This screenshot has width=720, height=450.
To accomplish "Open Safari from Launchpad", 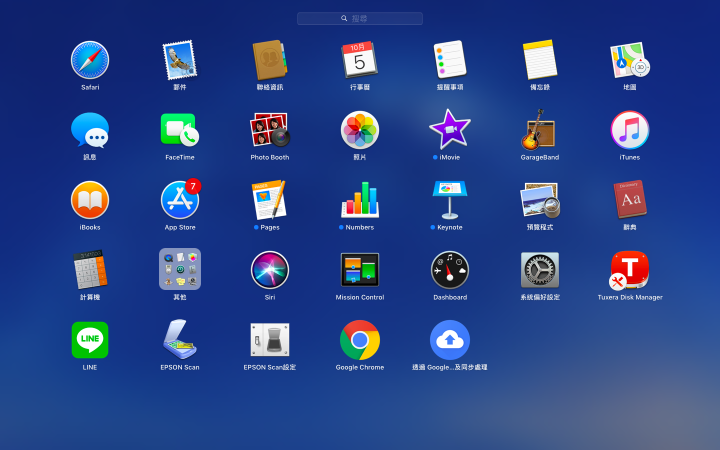I will (x=90, y=60).
